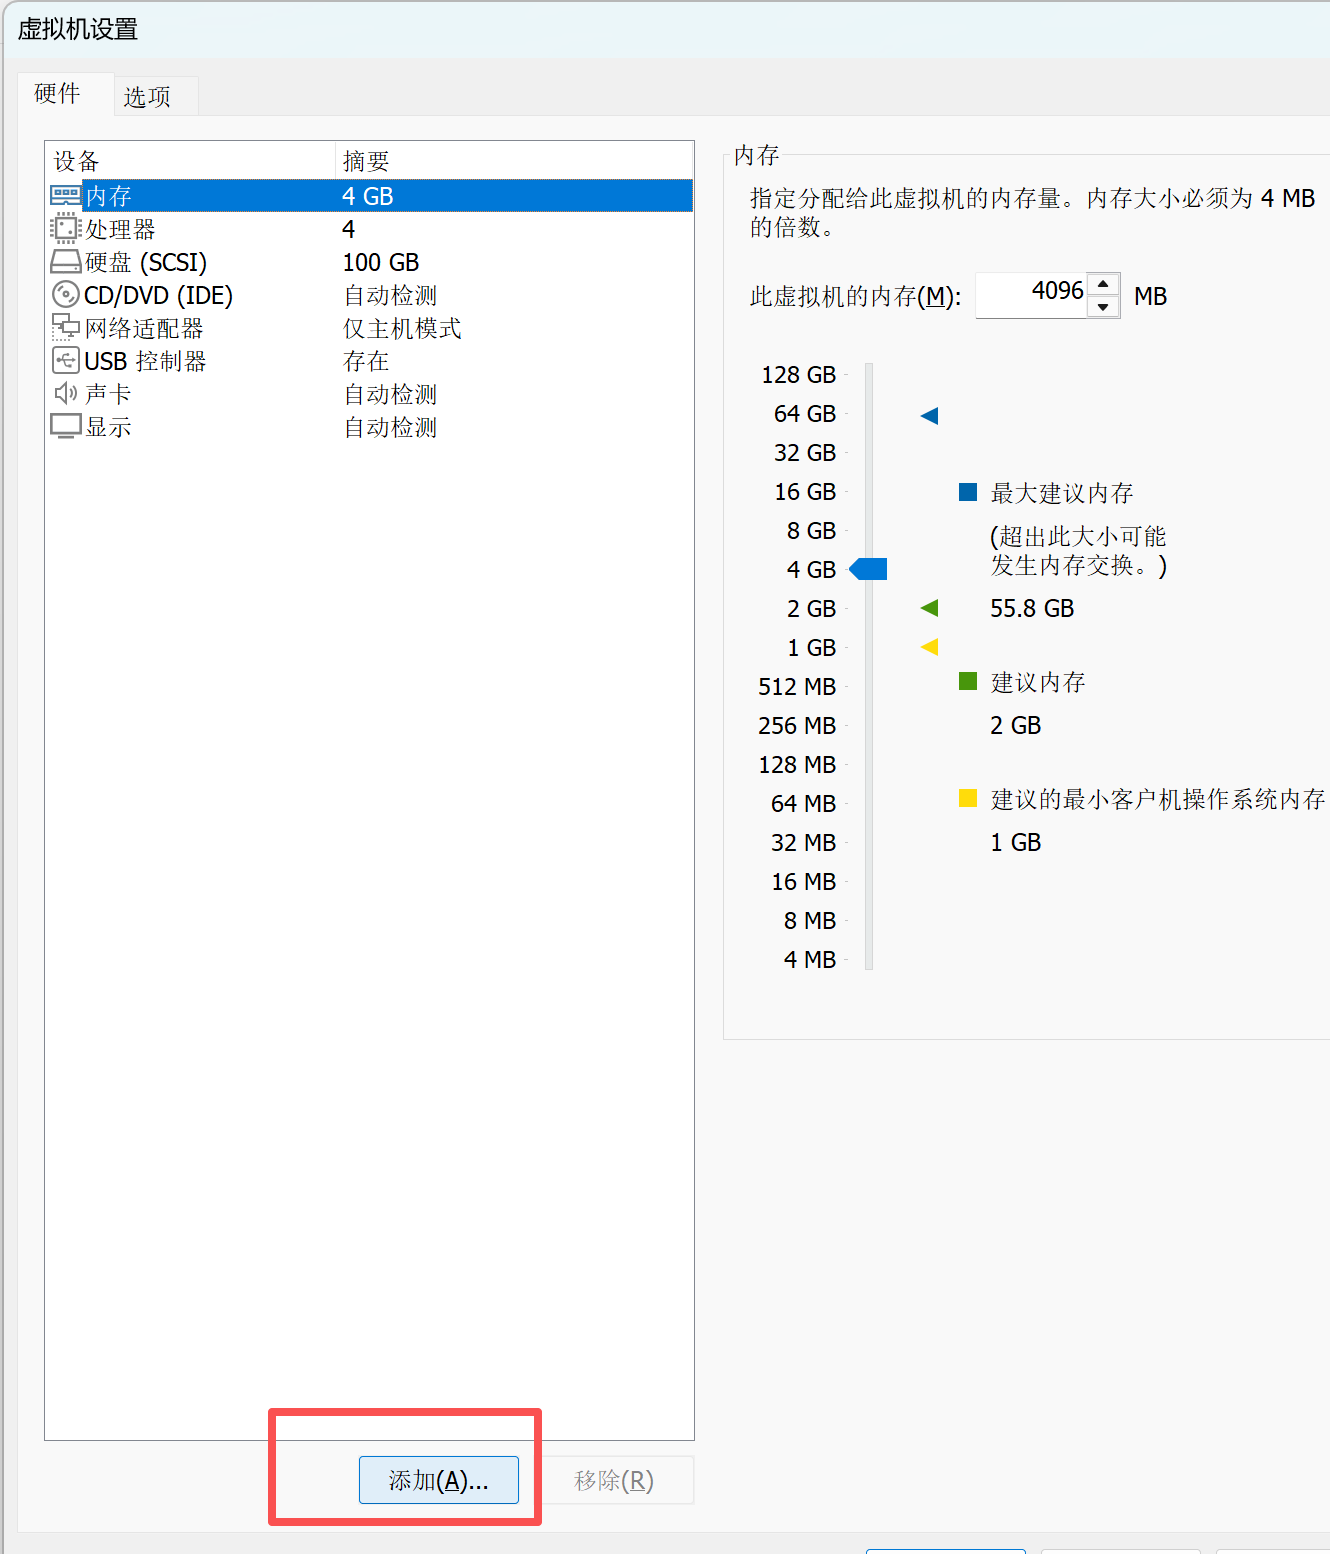Click the 设备 column header
1330x1554 pixels.
(x=189, y=161)
